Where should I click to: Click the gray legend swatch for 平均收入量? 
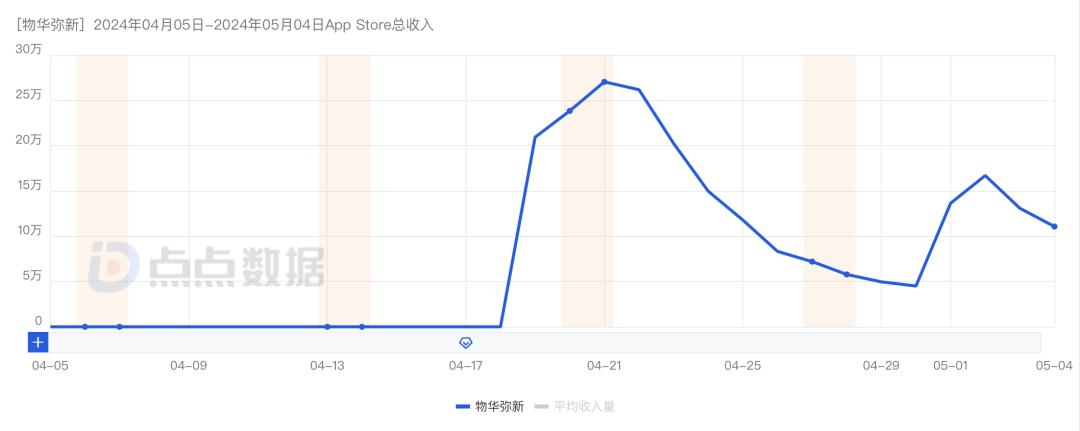pos(541,407)
